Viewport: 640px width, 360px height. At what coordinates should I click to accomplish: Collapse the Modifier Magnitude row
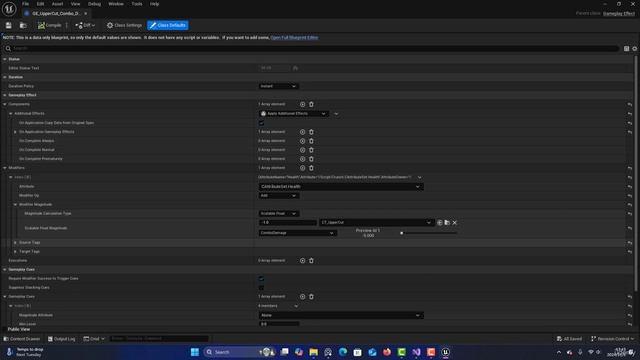(15, 205)
